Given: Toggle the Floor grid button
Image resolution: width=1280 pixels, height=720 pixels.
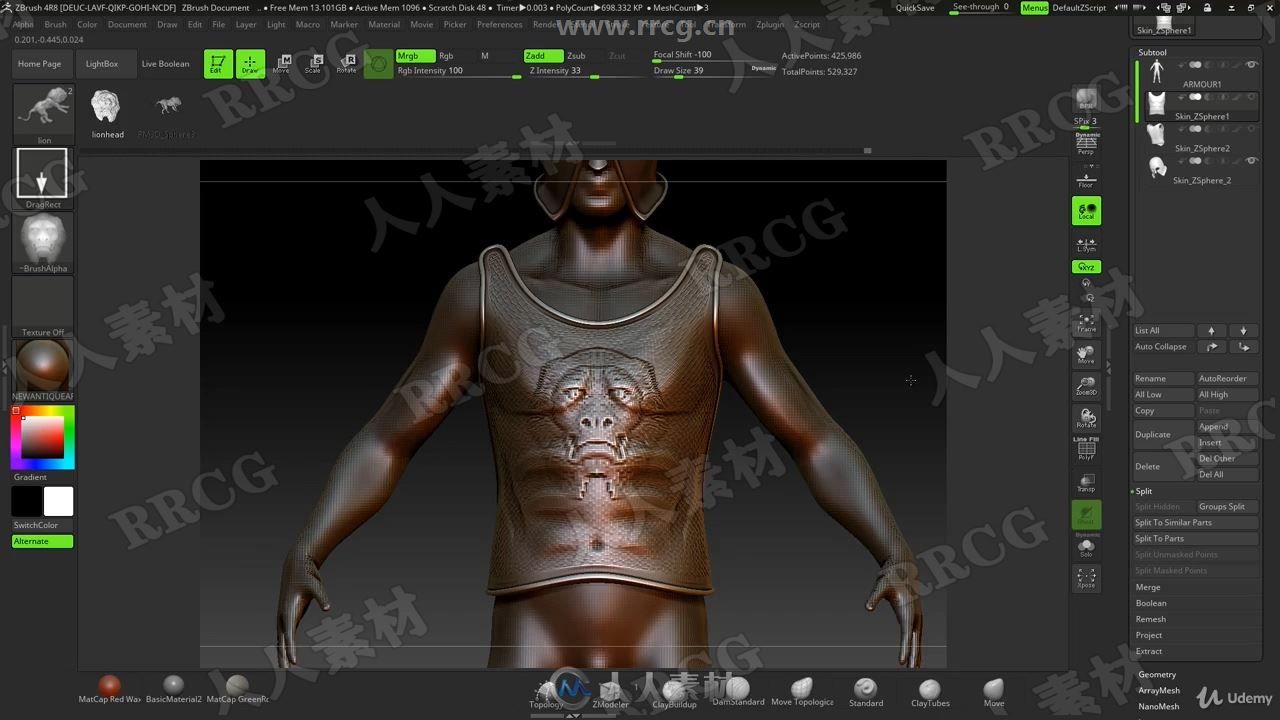Looking at the screenshot, I should pyautogui.click(x=1086, y=178).
